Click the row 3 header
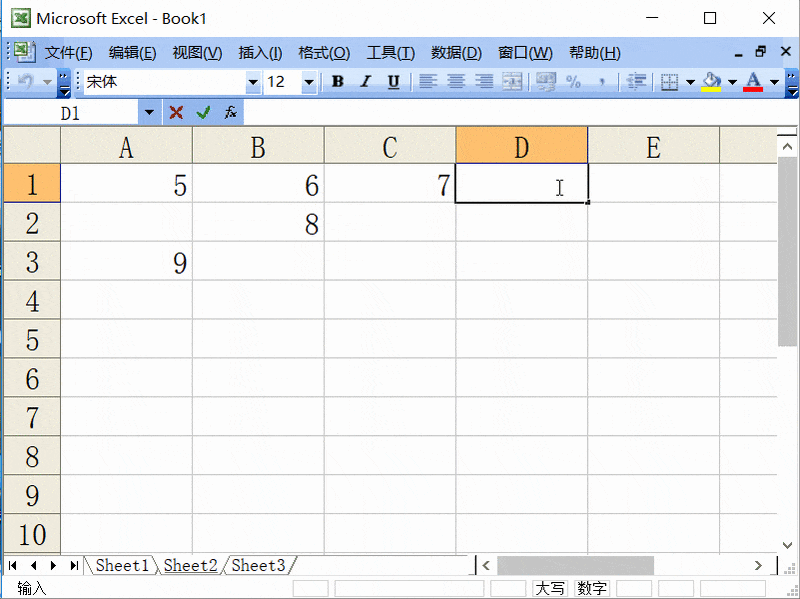 tap(31, 262)
